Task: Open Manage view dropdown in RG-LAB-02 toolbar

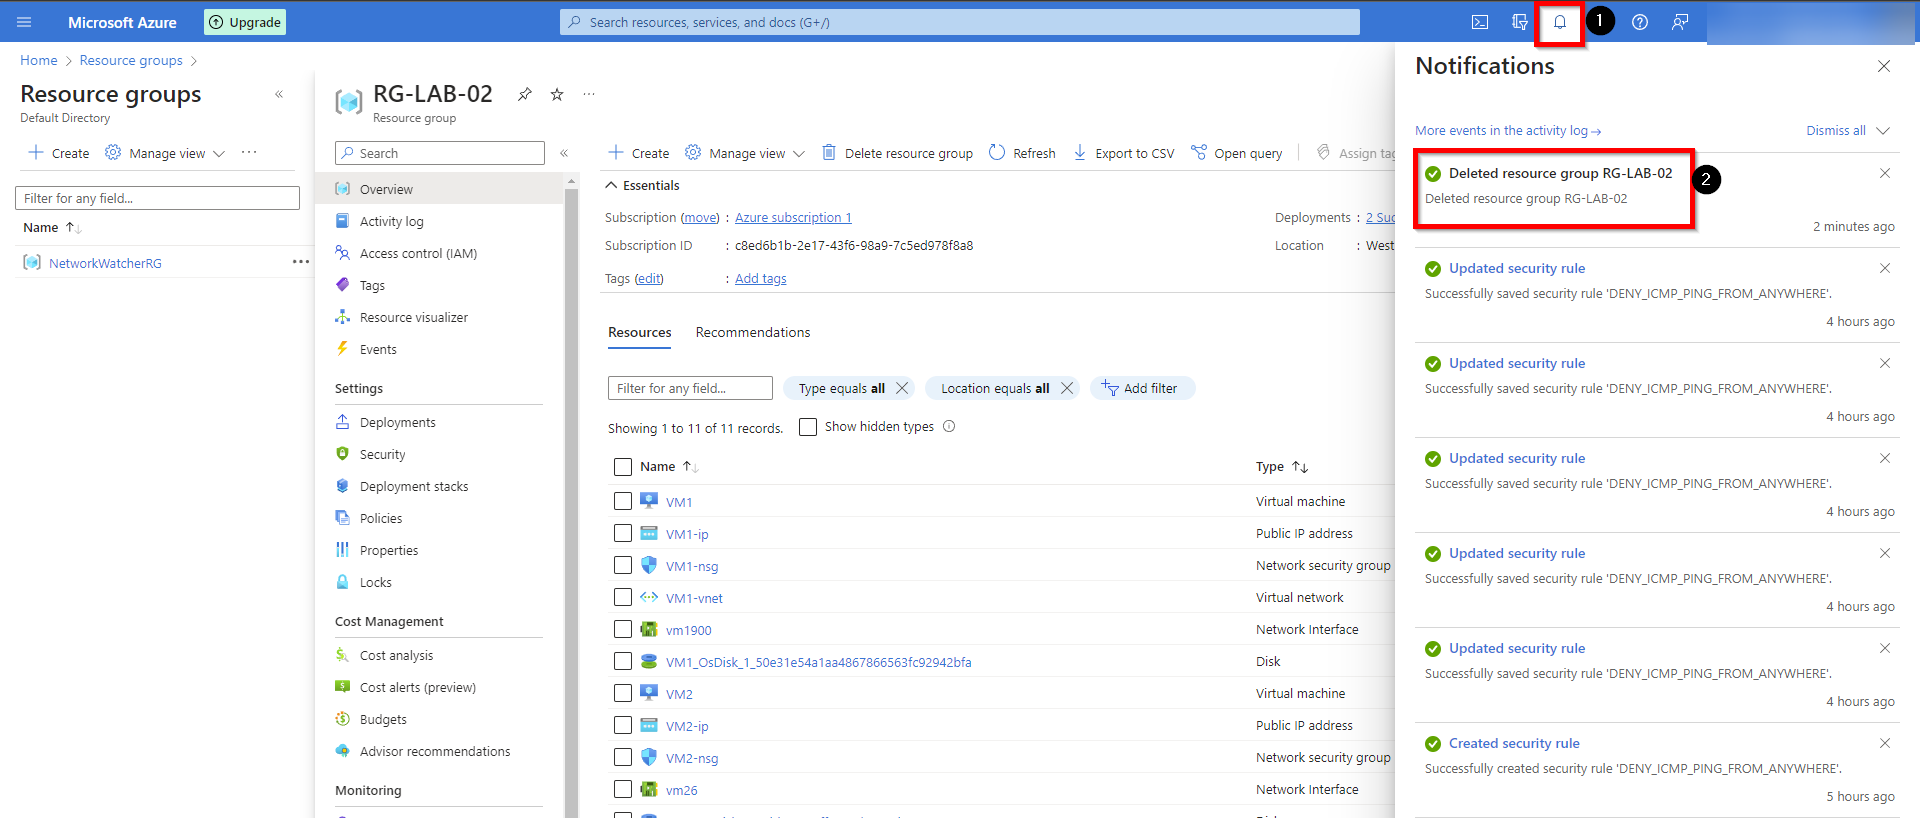Action: (745, 153)
